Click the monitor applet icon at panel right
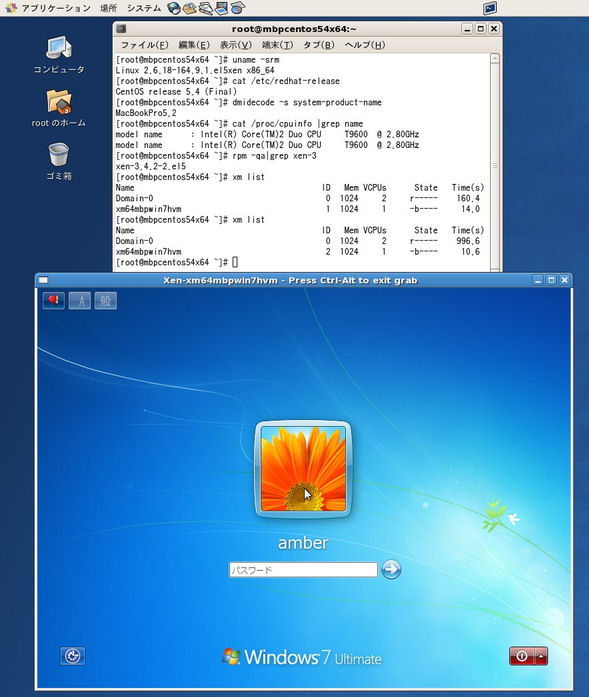 pyautogui.click(x=490, y=8)
